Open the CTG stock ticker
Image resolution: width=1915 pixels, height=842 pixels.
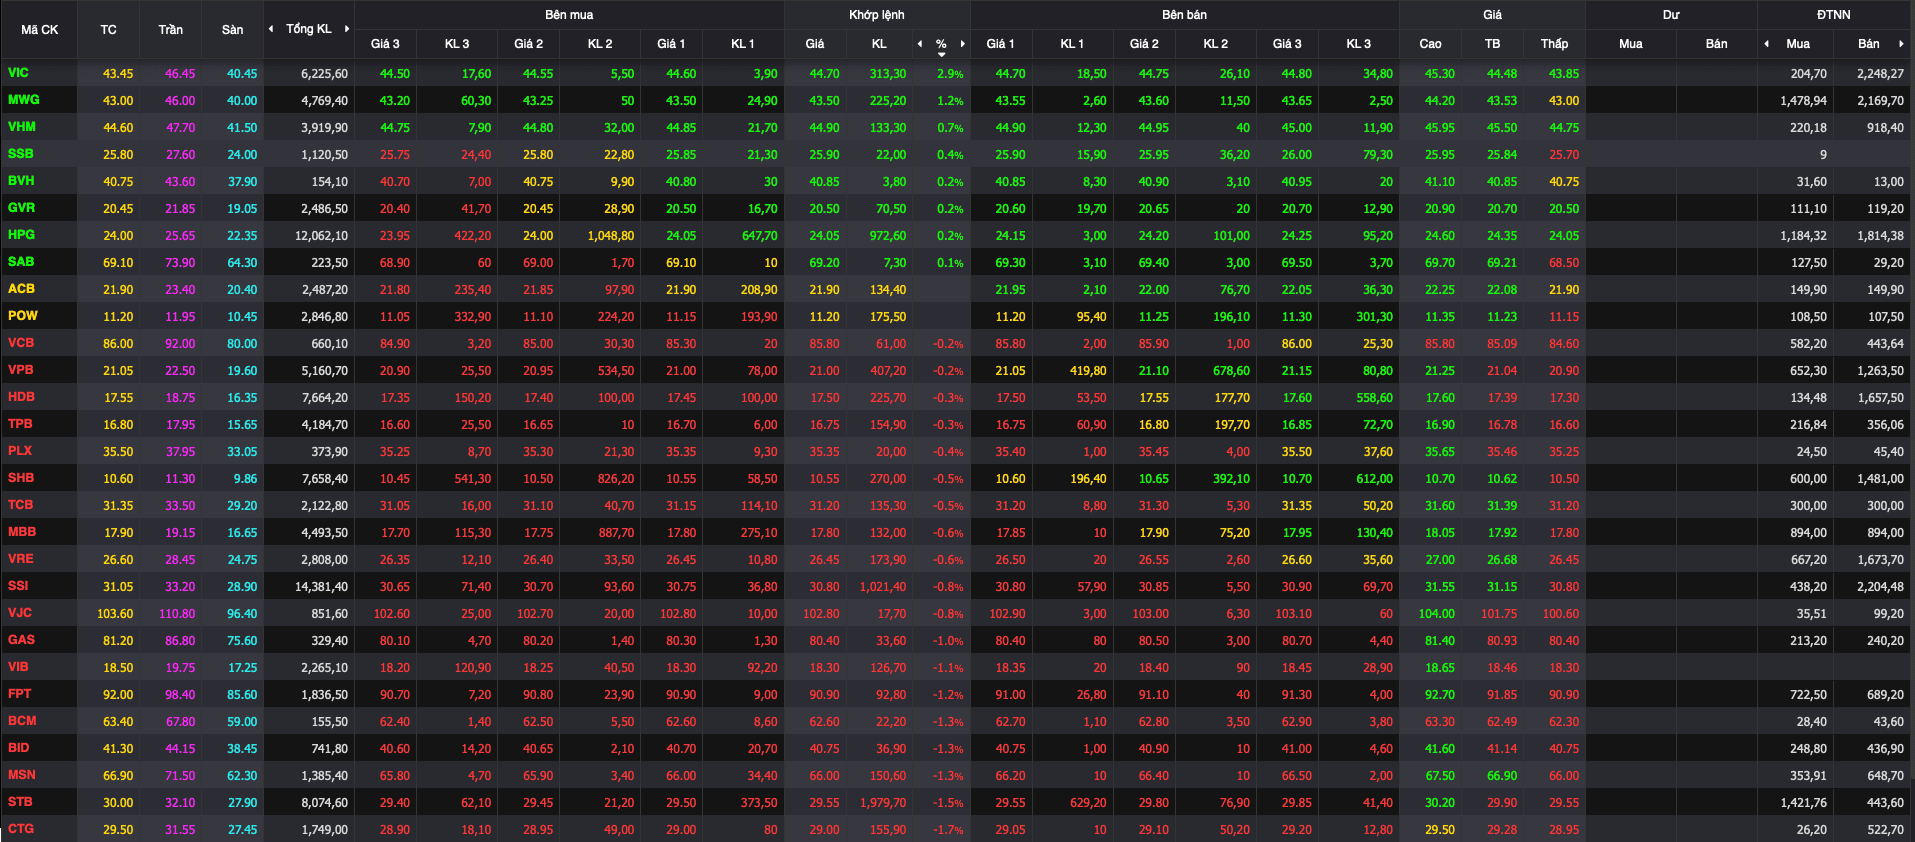[x=21, y=829]
